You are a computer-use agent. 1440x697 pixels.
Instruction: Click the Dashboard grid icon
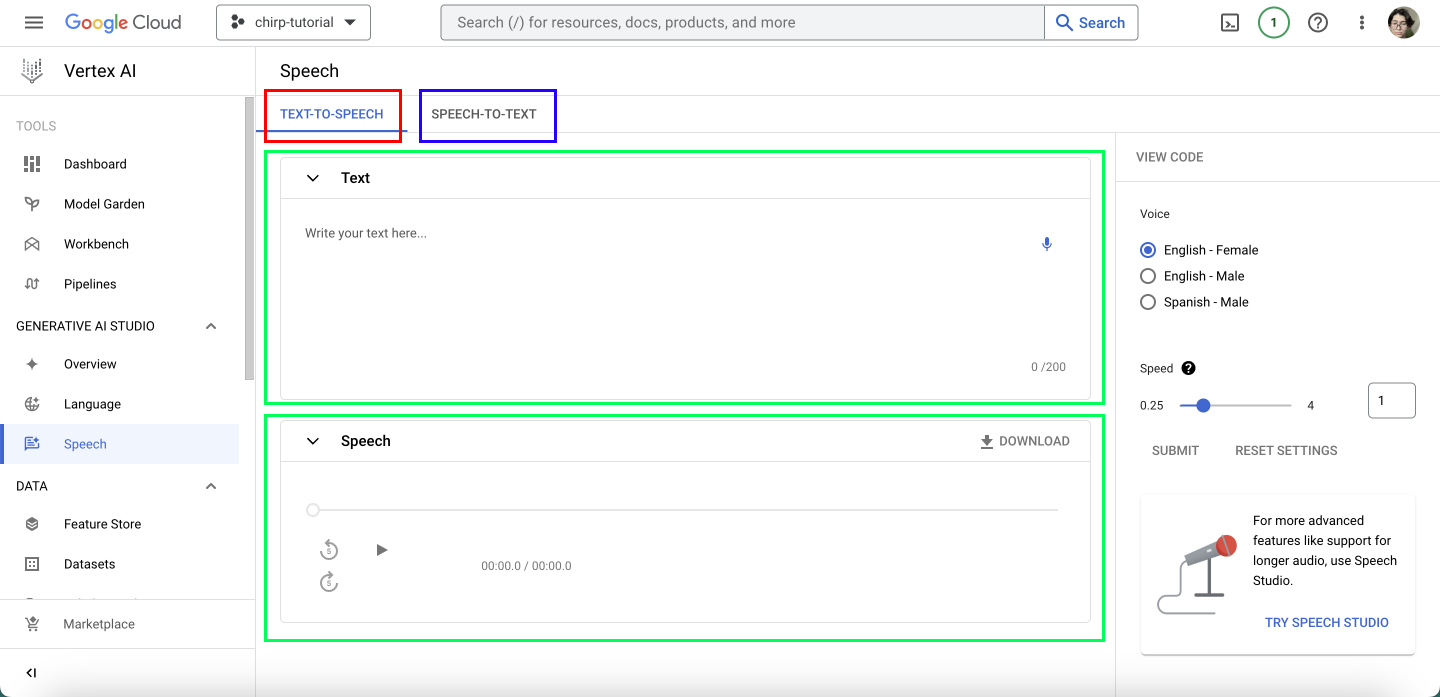[32, 164]
